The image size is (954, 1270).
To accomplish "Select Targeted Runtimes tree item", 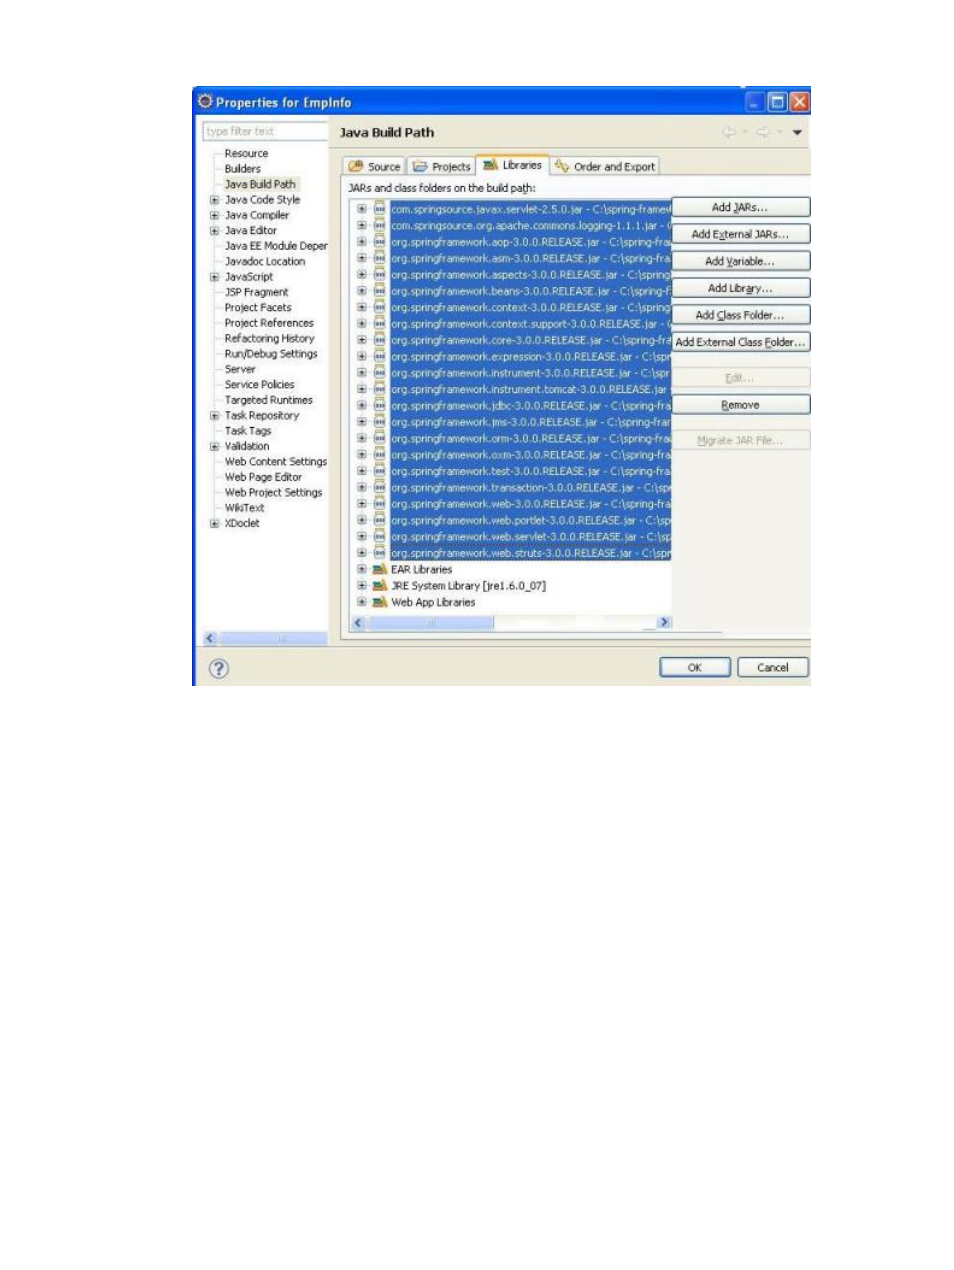I will (x=268, y=400).
